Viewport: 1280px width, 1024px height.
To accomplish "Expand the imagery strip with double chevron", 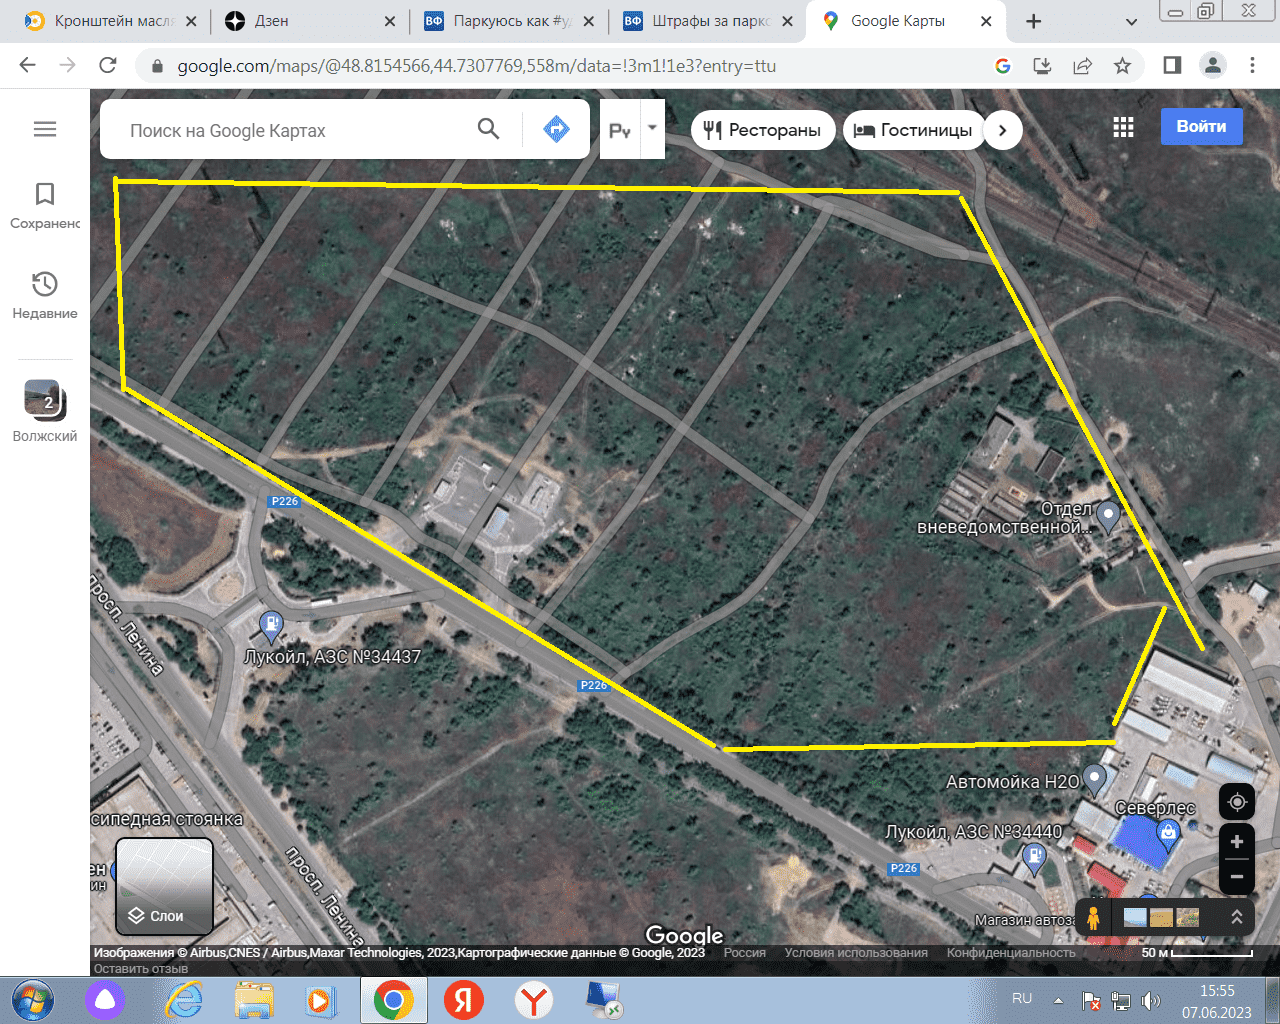I will pyautogui.click(x=1237, y=917).
